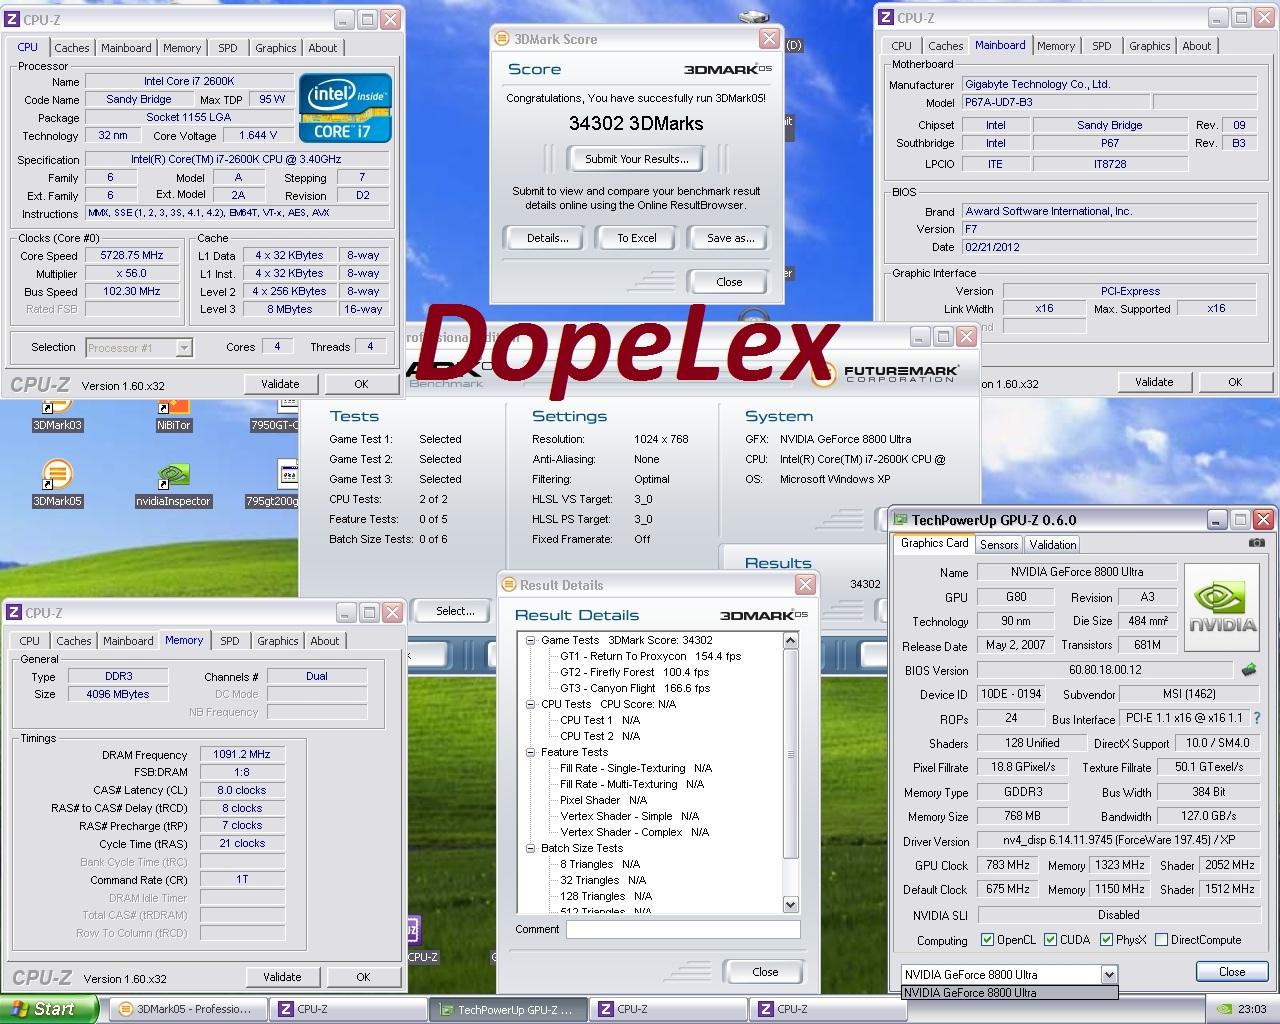Click the Save as button
The image size is (1280, 1024).
coord(730,238)
